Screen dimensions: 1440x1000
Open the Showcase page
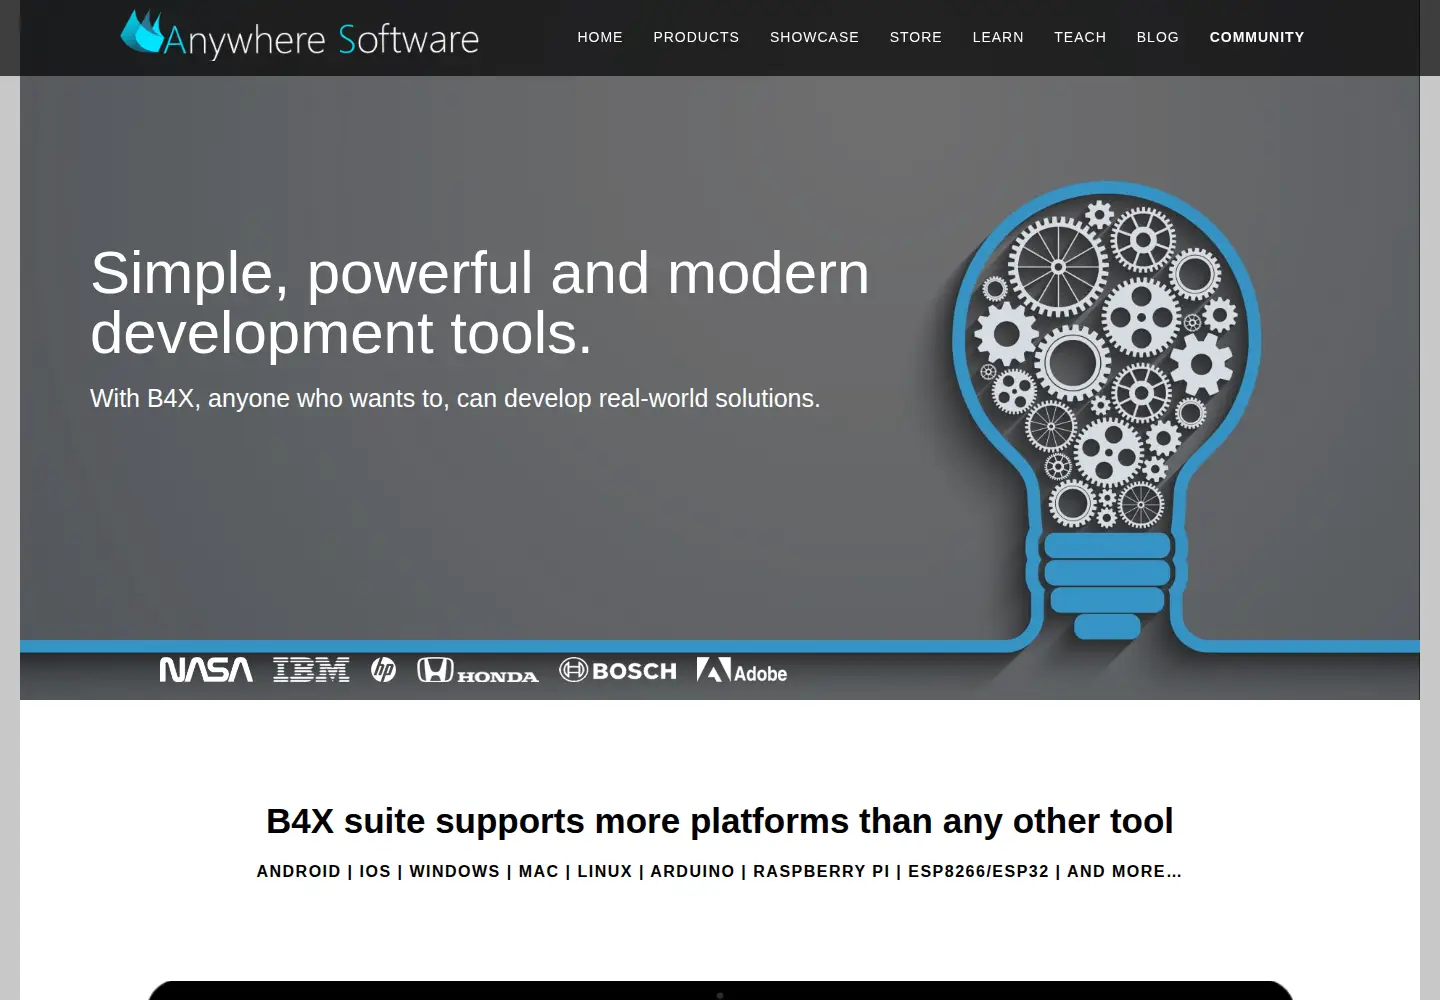click(x=814, y=37)
